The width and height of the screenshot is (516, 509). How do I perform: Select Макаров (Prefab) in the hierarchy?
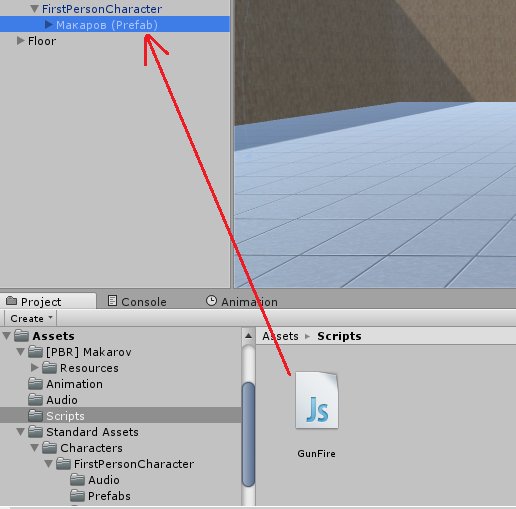(115, 24)
